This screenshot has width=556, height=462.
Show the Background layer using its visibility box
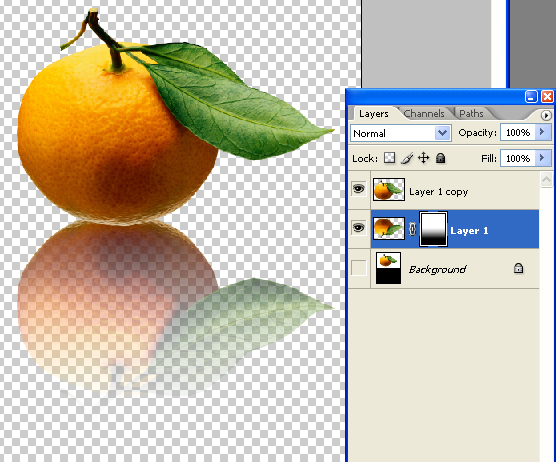(358, 268)
